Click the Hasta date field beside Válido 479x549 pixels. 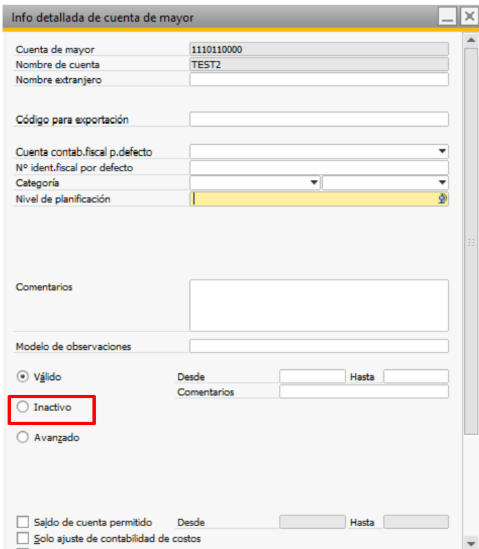(x=416, y=376)
